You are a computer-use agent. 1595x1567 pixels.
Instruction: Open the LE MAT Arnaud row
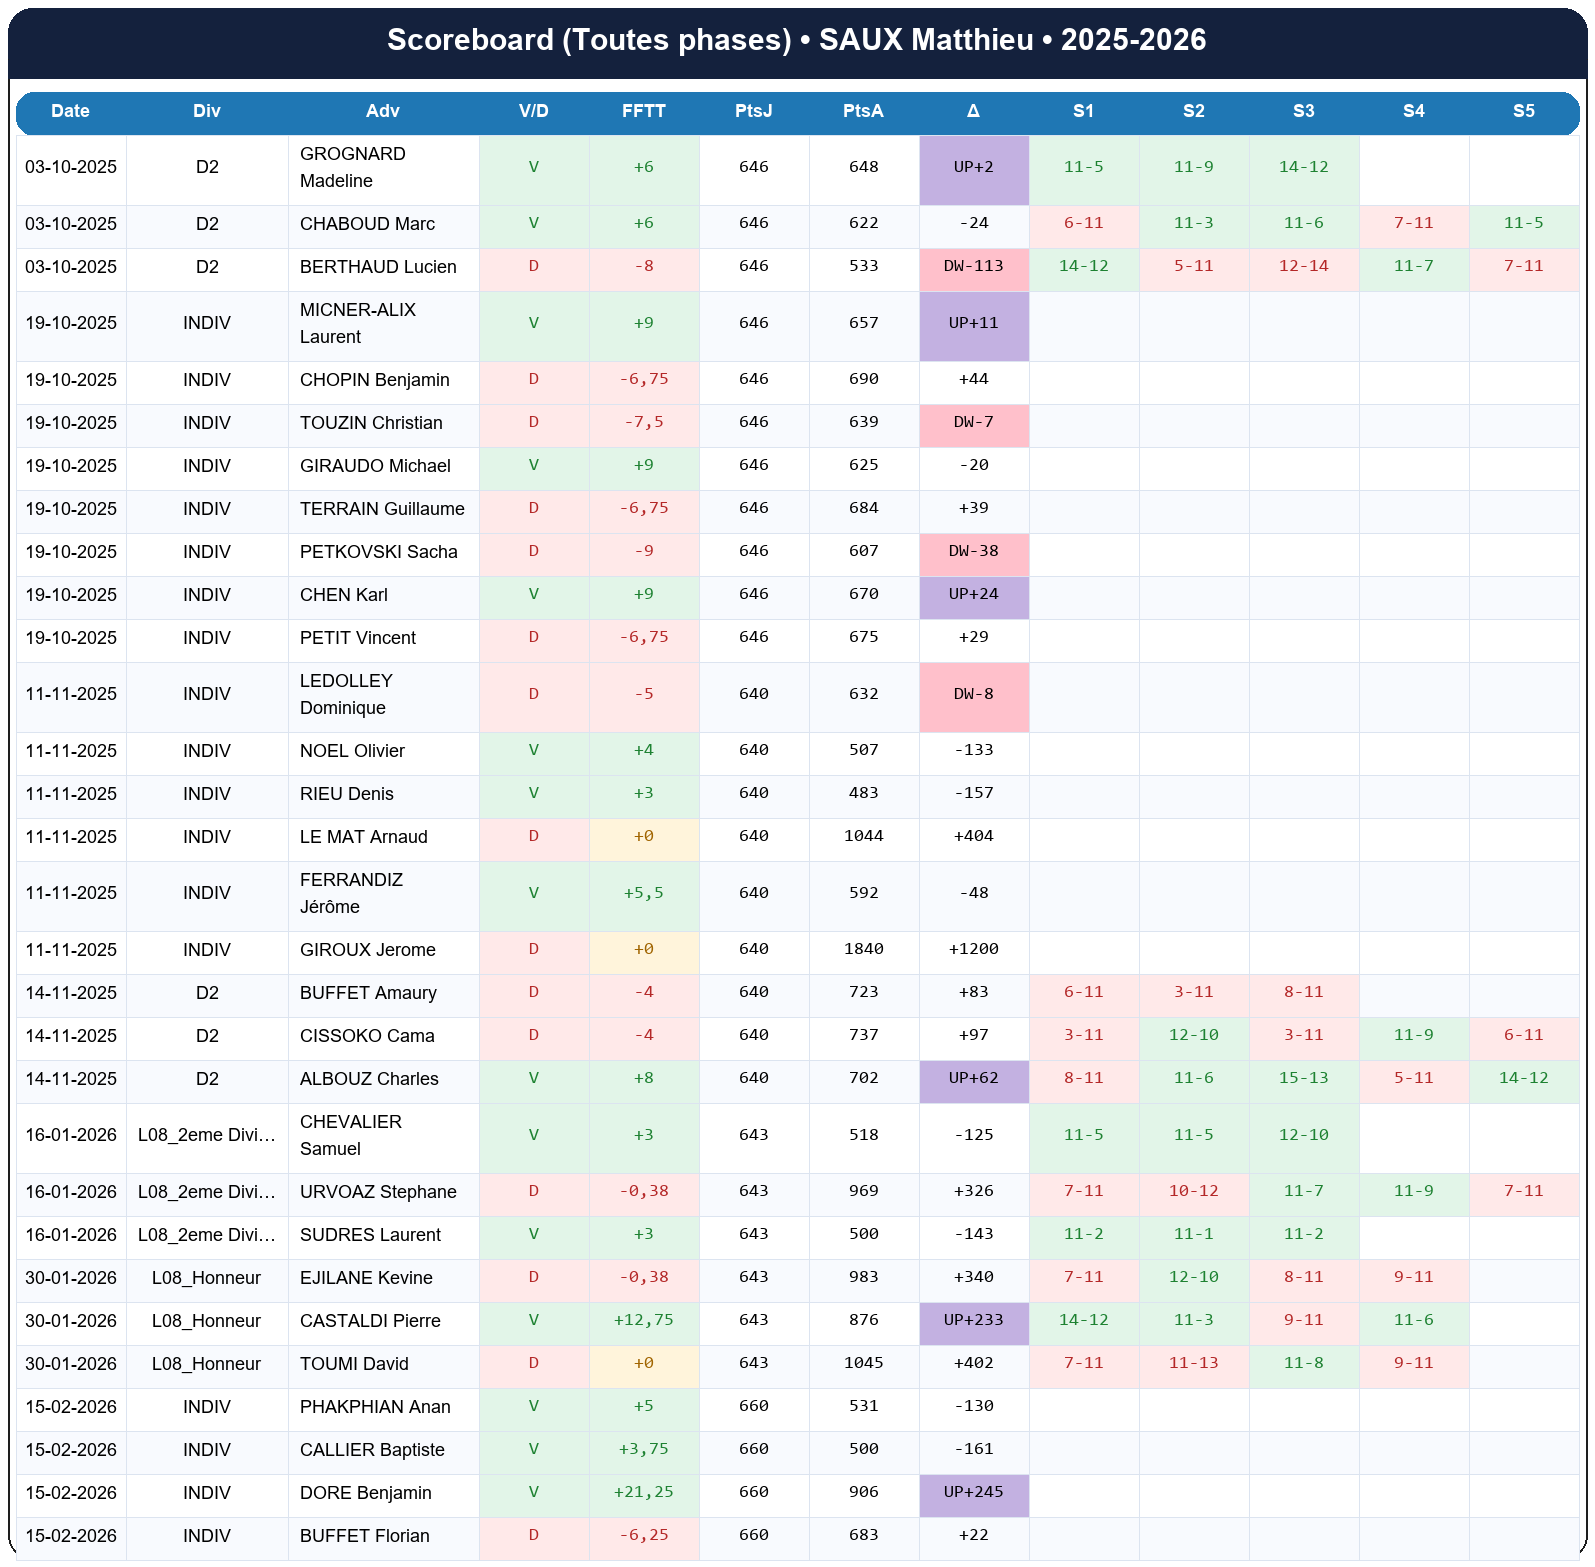364,837
